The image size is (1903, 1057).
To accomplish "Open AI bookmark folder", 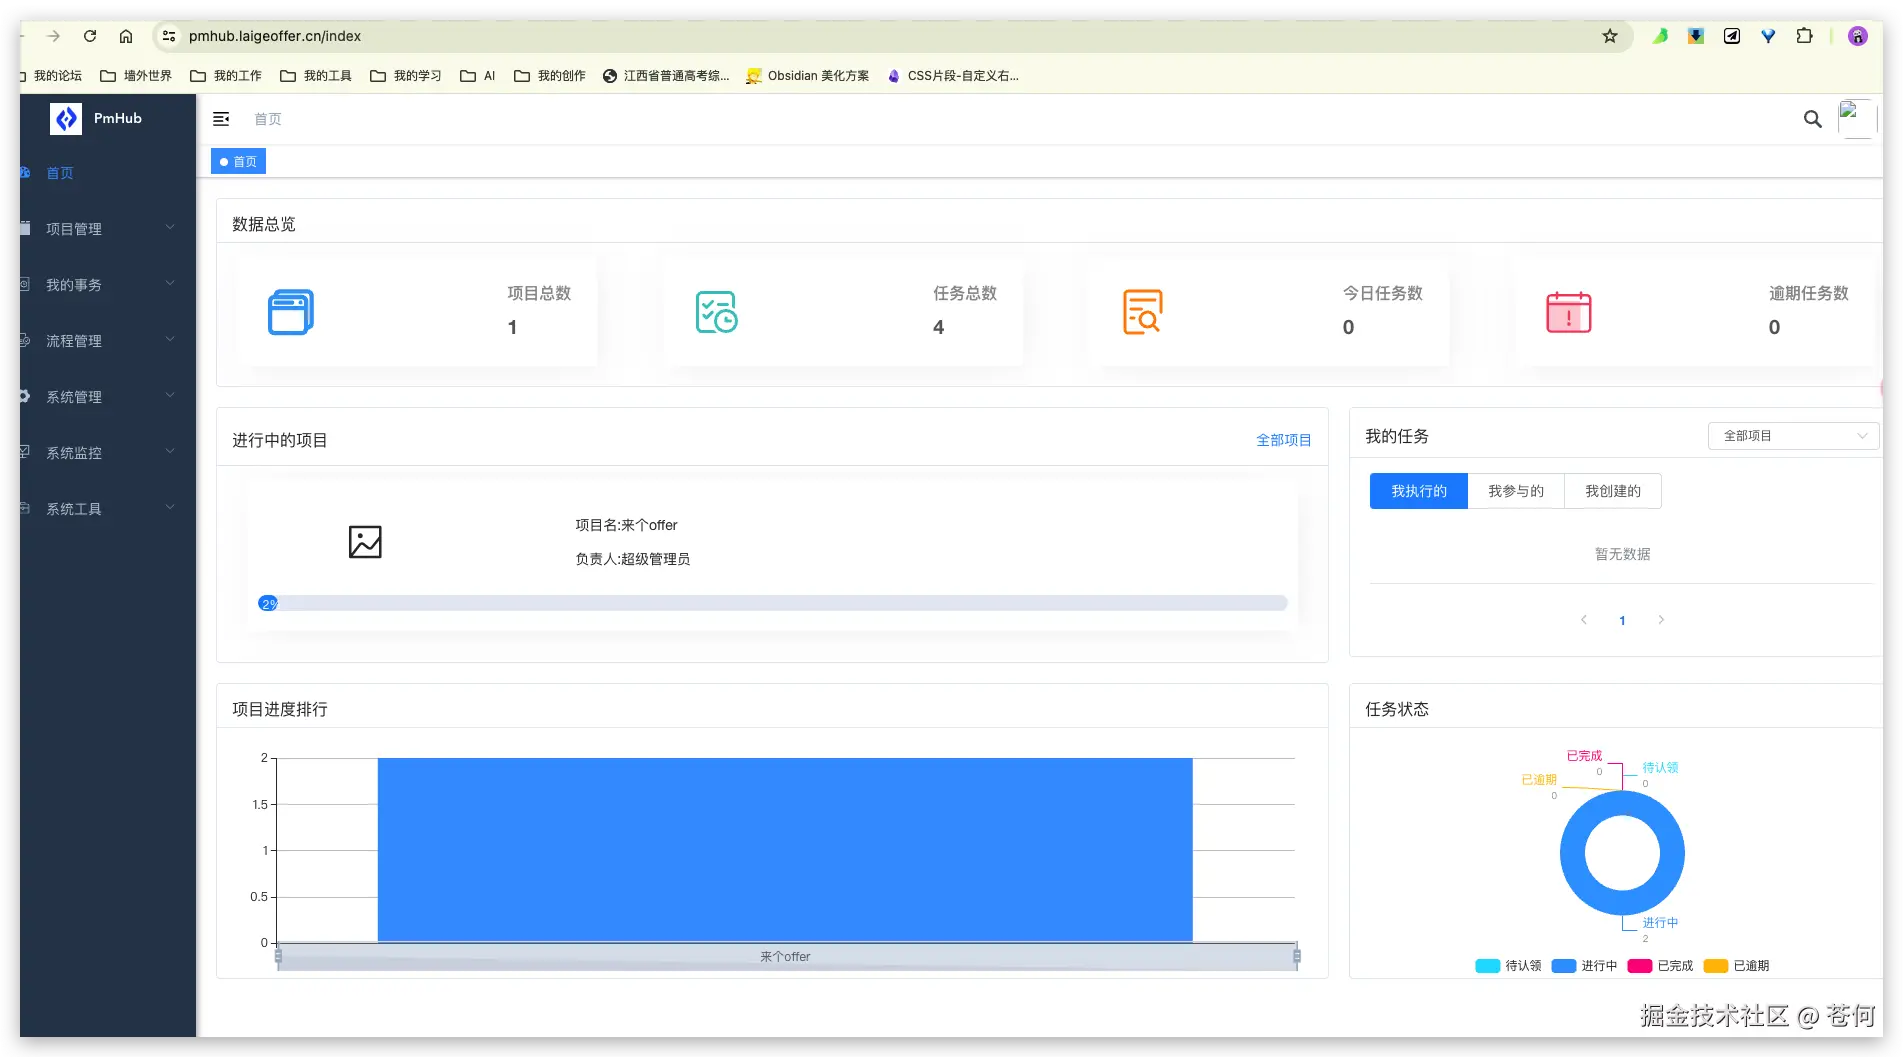I will pyautogui.click(x=478, y=76).
